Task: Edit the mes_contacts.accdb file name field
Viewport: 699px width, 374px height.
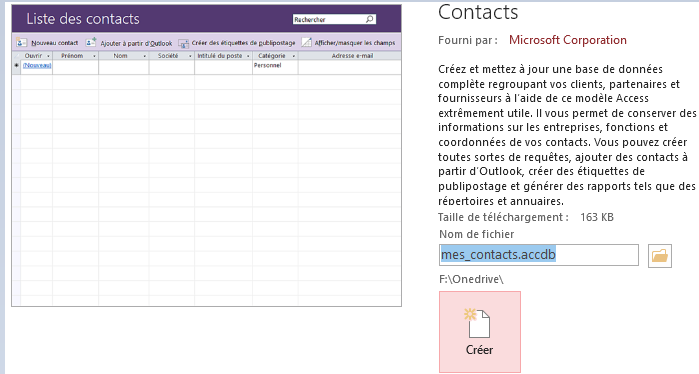Action: pos(539,255)
